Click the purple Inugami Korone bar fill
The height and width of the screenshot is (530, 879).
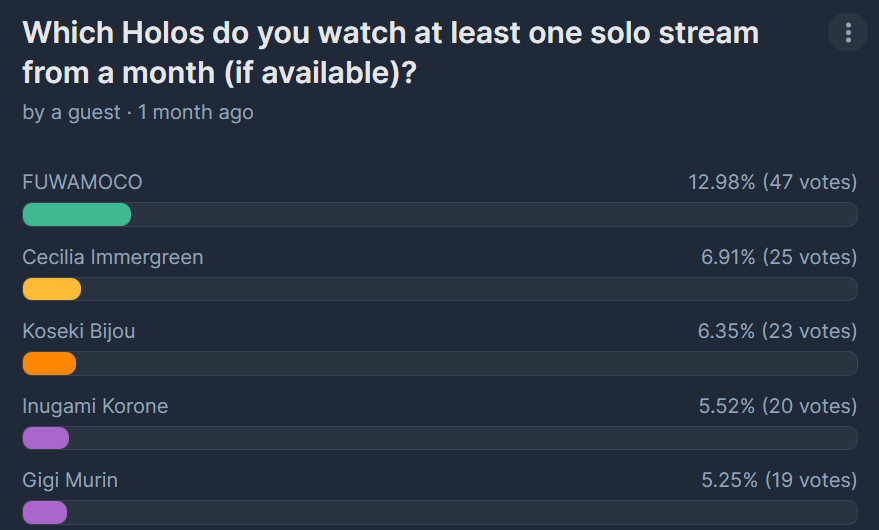click(46, 438)
